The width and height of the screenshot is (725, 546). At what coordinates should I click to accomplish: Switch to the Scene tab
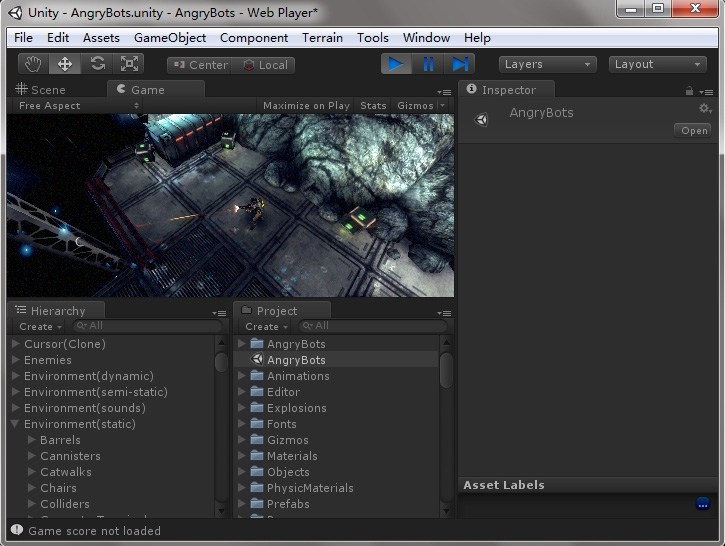click(41, 90)
